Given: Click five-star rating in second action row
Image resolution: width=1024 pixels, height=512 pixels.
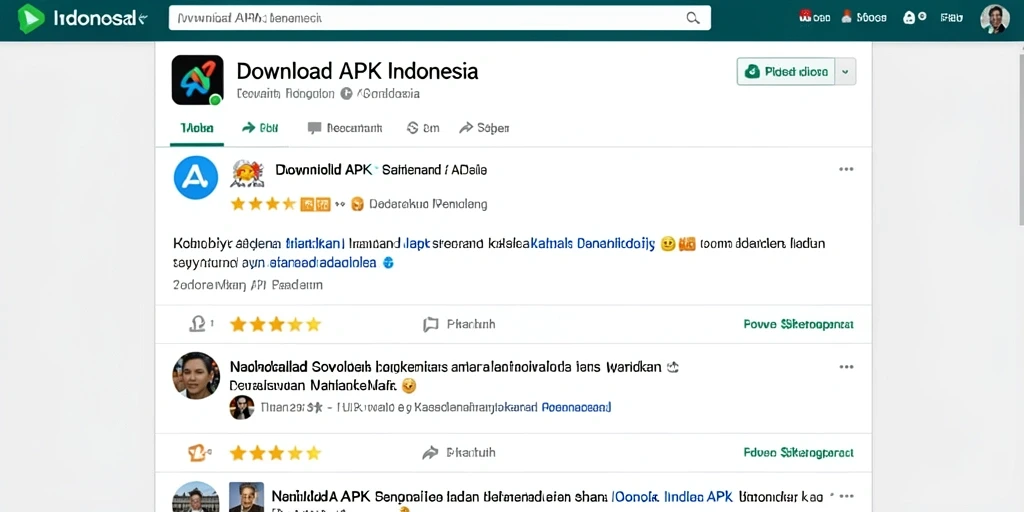Looking at the screenshot, I should tap(276, 453).
